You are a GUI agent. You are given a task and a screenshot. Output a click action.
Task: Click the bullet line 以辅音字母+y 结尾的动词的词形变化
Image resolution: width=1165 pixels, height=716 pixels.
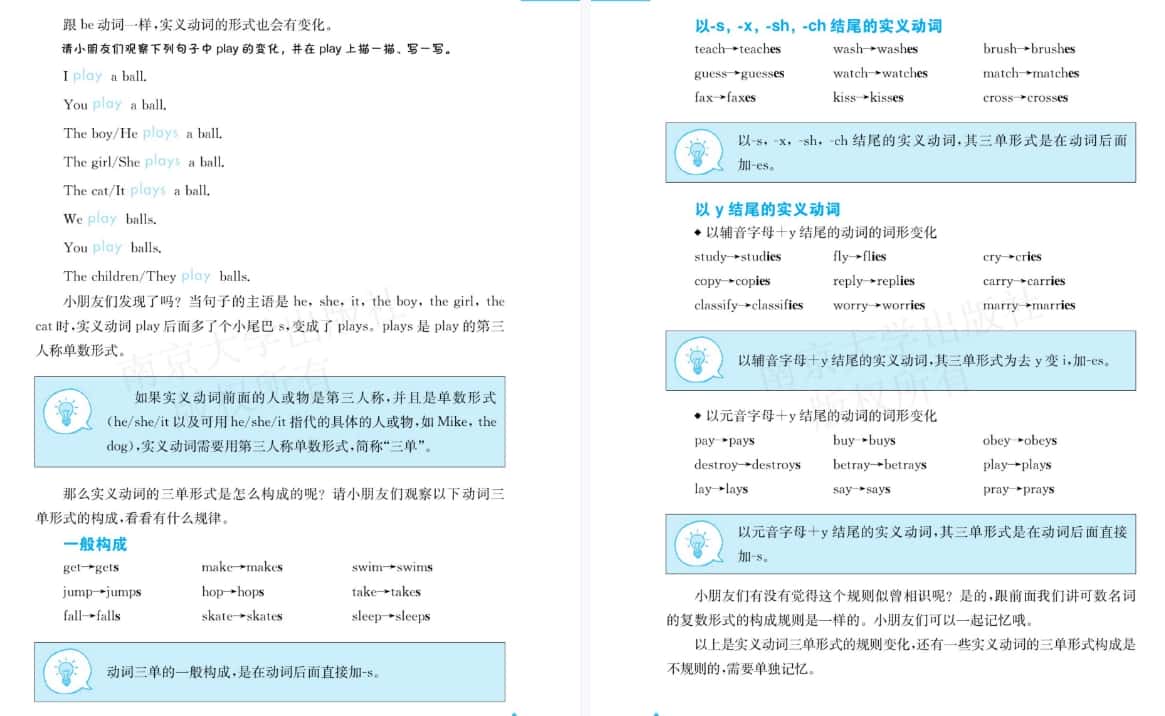(x=815, y=232)
